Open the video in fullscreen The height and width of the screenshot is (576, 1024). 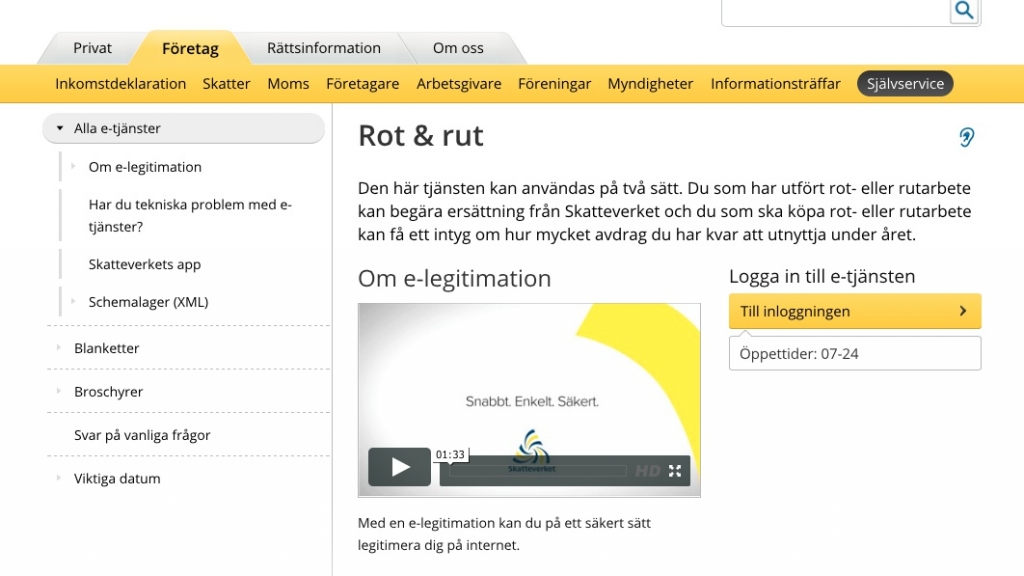pos(675,471)
